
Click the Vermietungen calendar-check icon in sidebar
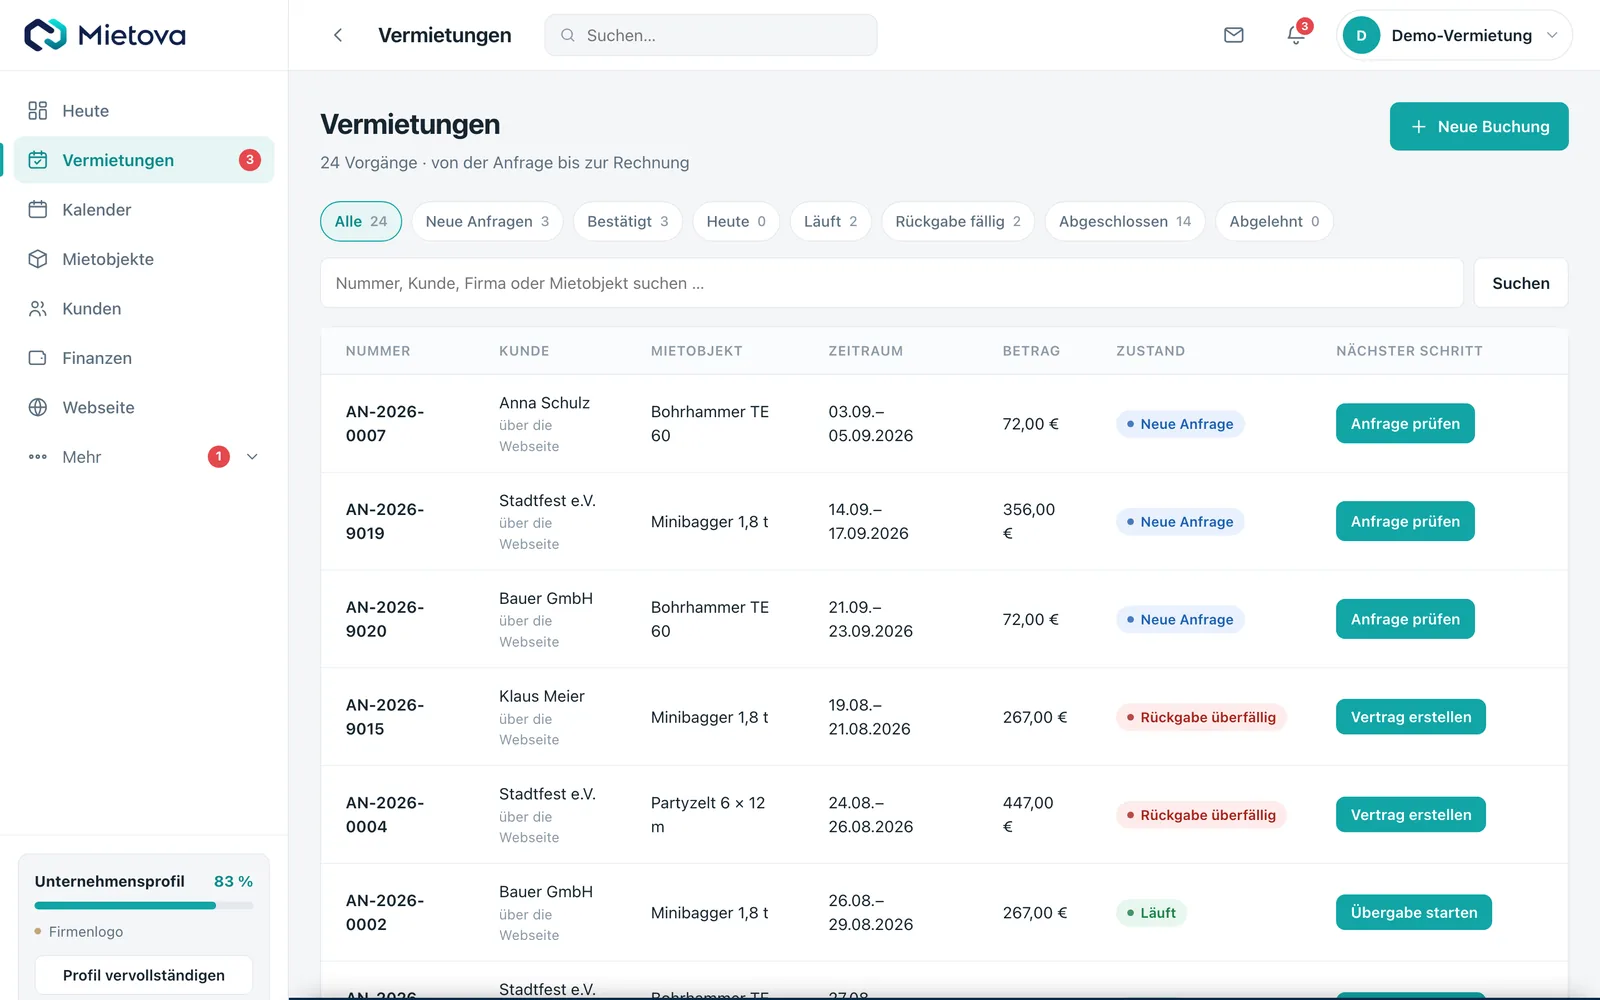tap(38, 160)
